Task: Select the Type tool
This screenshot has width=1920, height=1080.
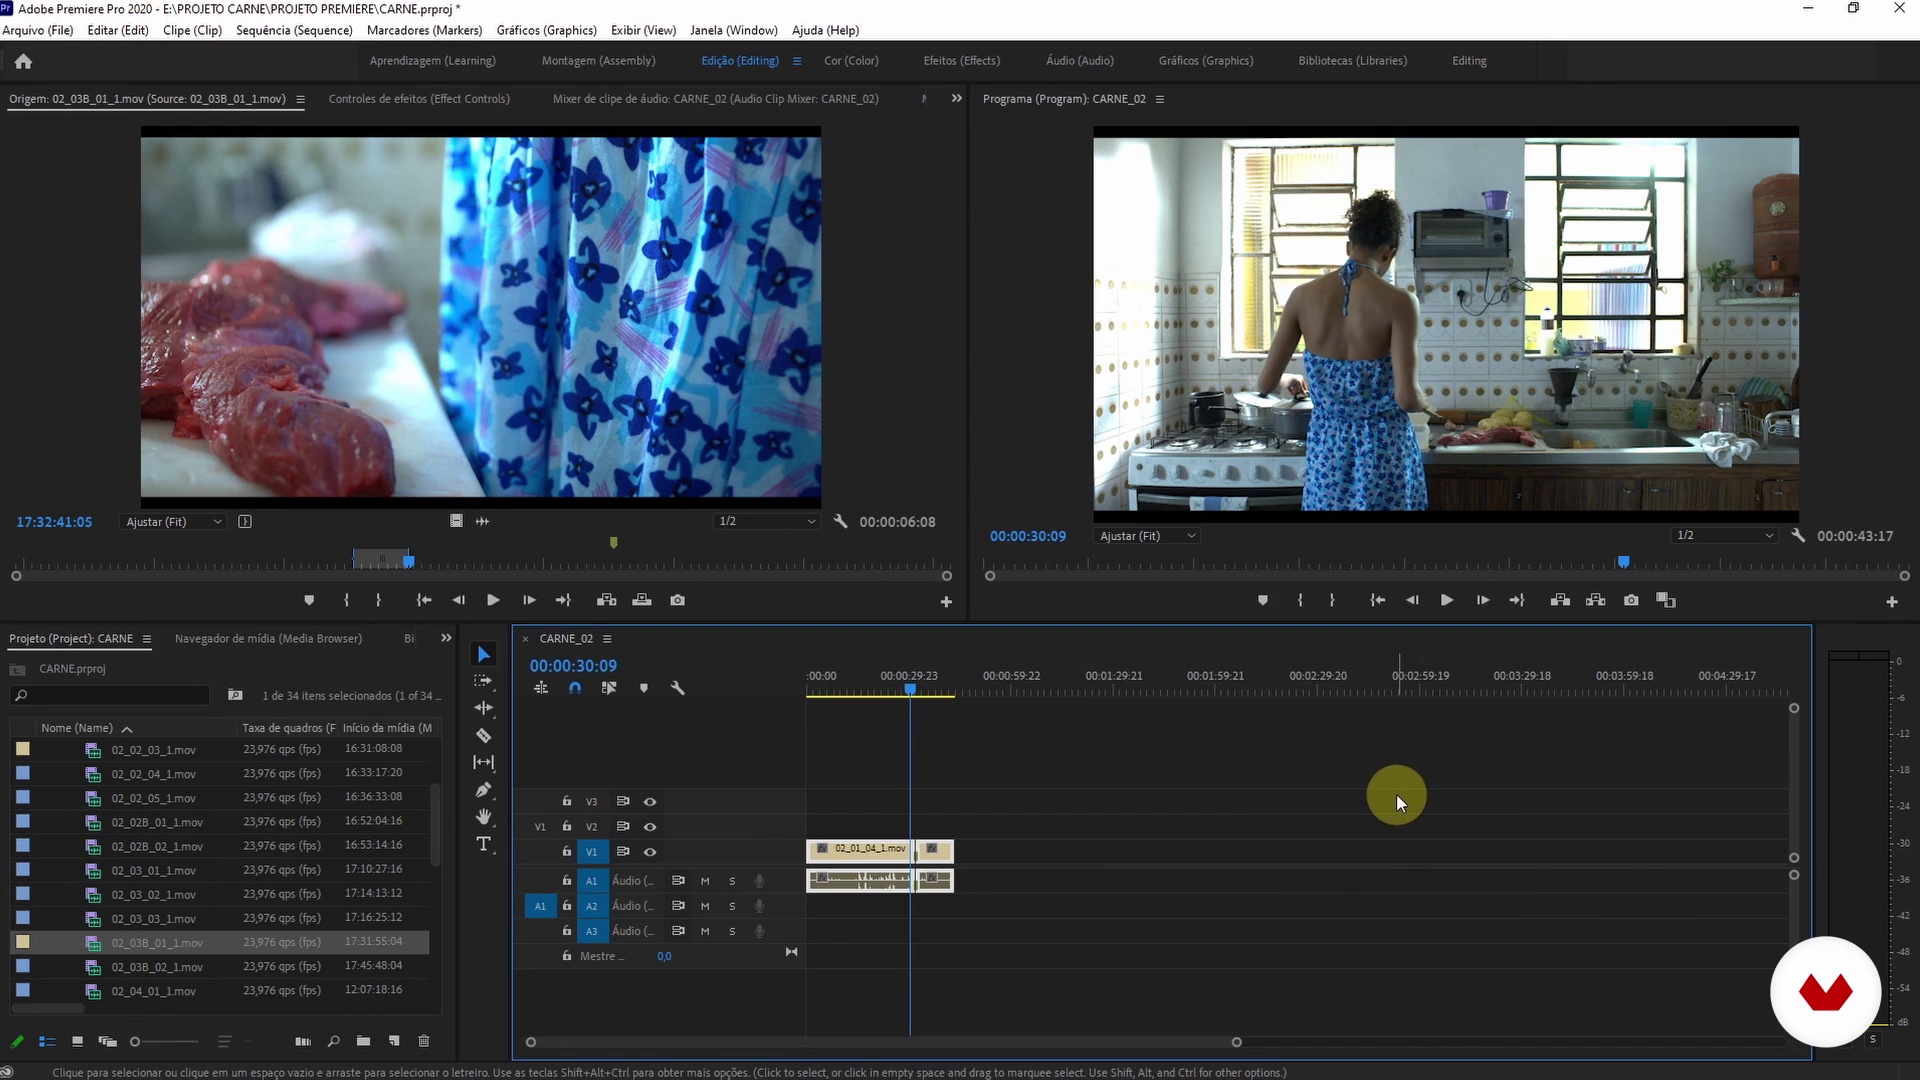Action: [x=484, y=845]
